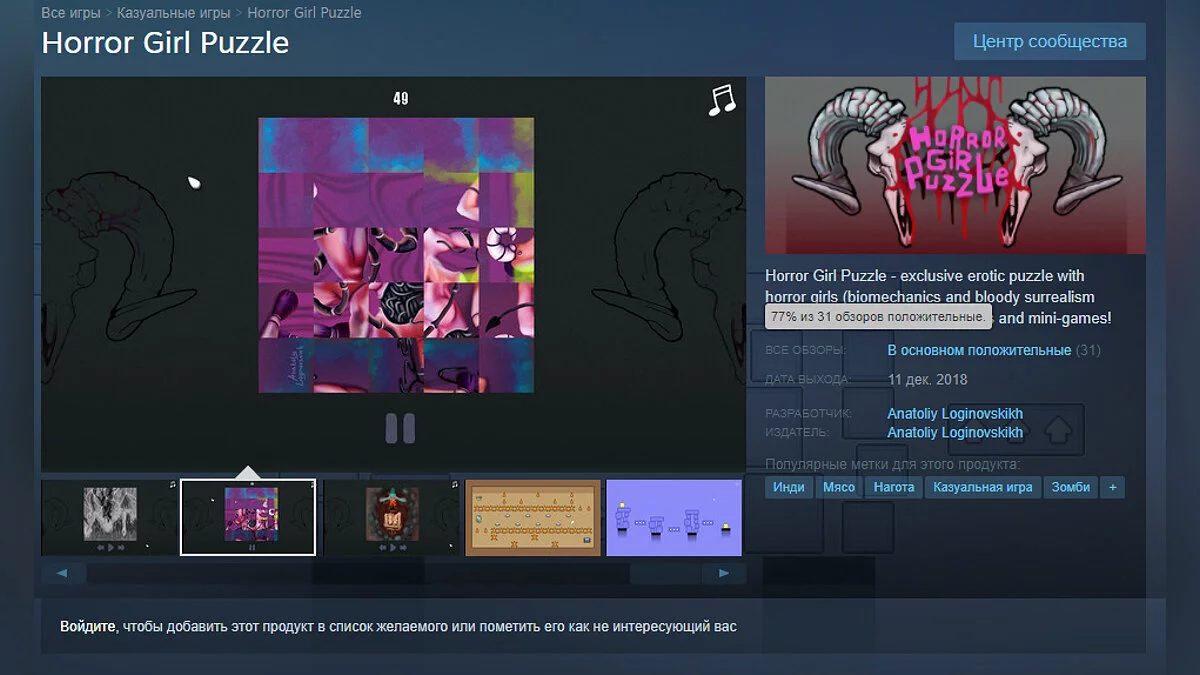The width and height of the screenshot is (1200, 675).
Task: Click the 'Войдите' sign-in link
Action: (88, 627)
